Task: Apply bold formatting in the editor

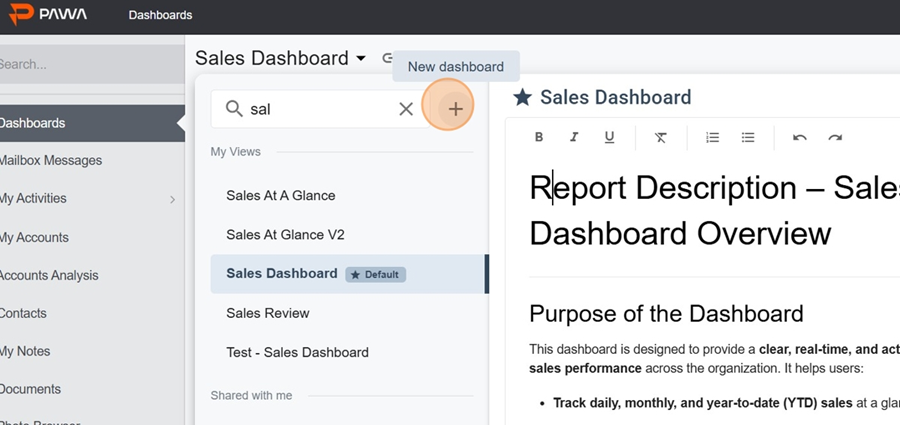Action: tap(539, 137)
